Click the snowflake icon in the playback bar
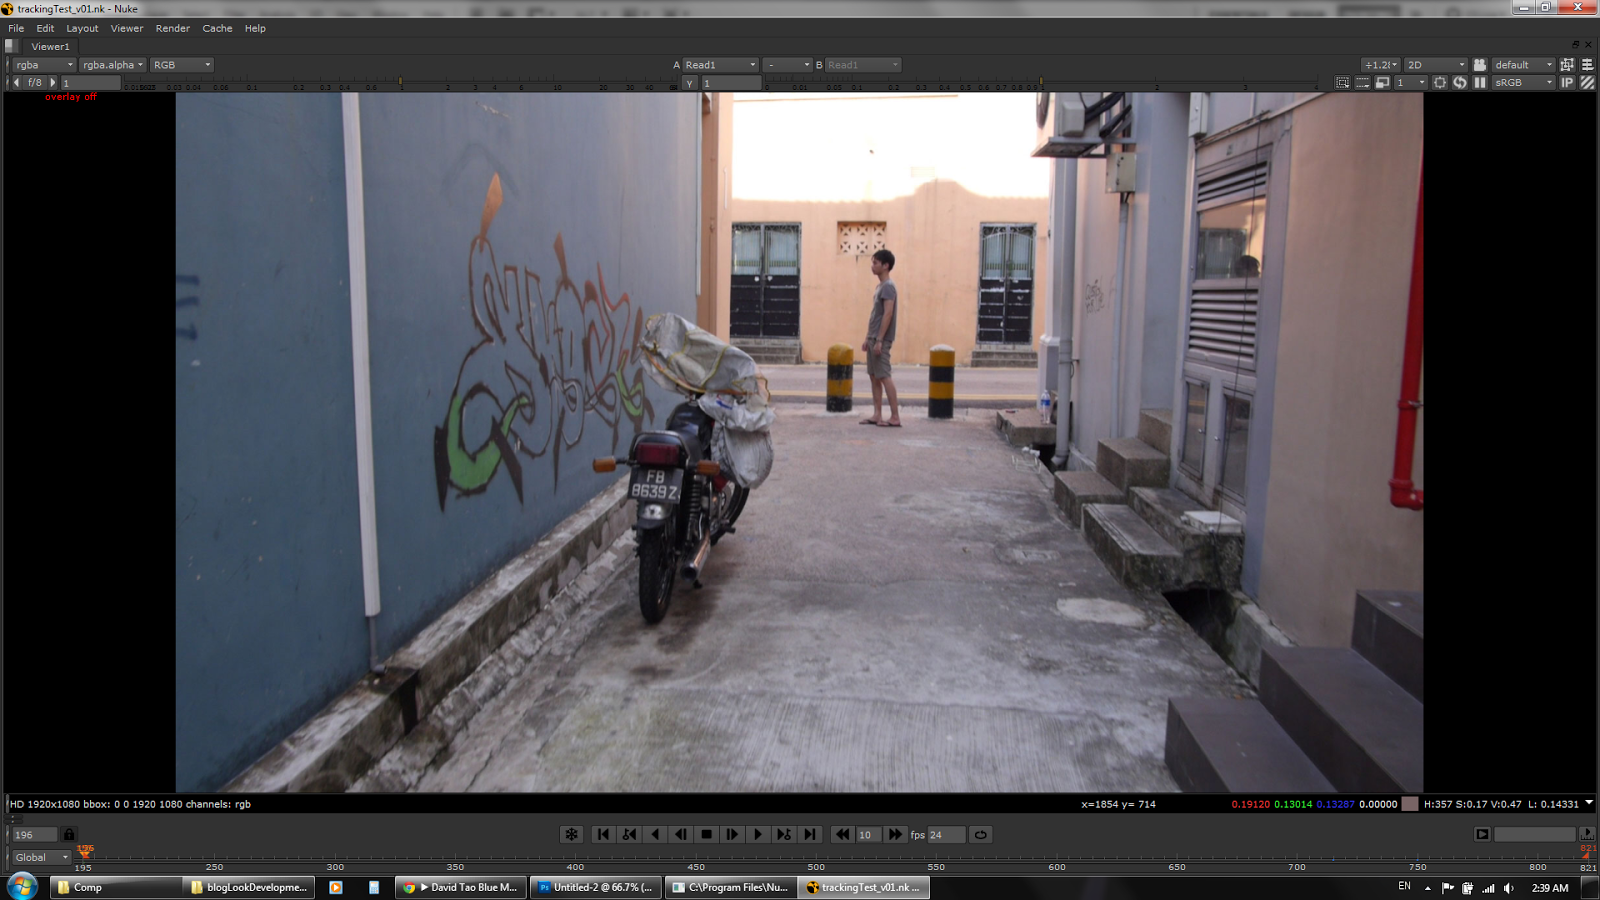 tap(572, 834)
